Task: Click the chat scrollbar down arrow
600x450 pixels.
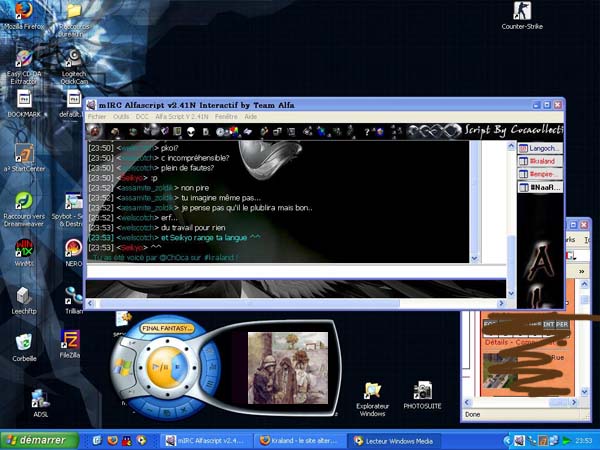Action: (x=474, y=258)
